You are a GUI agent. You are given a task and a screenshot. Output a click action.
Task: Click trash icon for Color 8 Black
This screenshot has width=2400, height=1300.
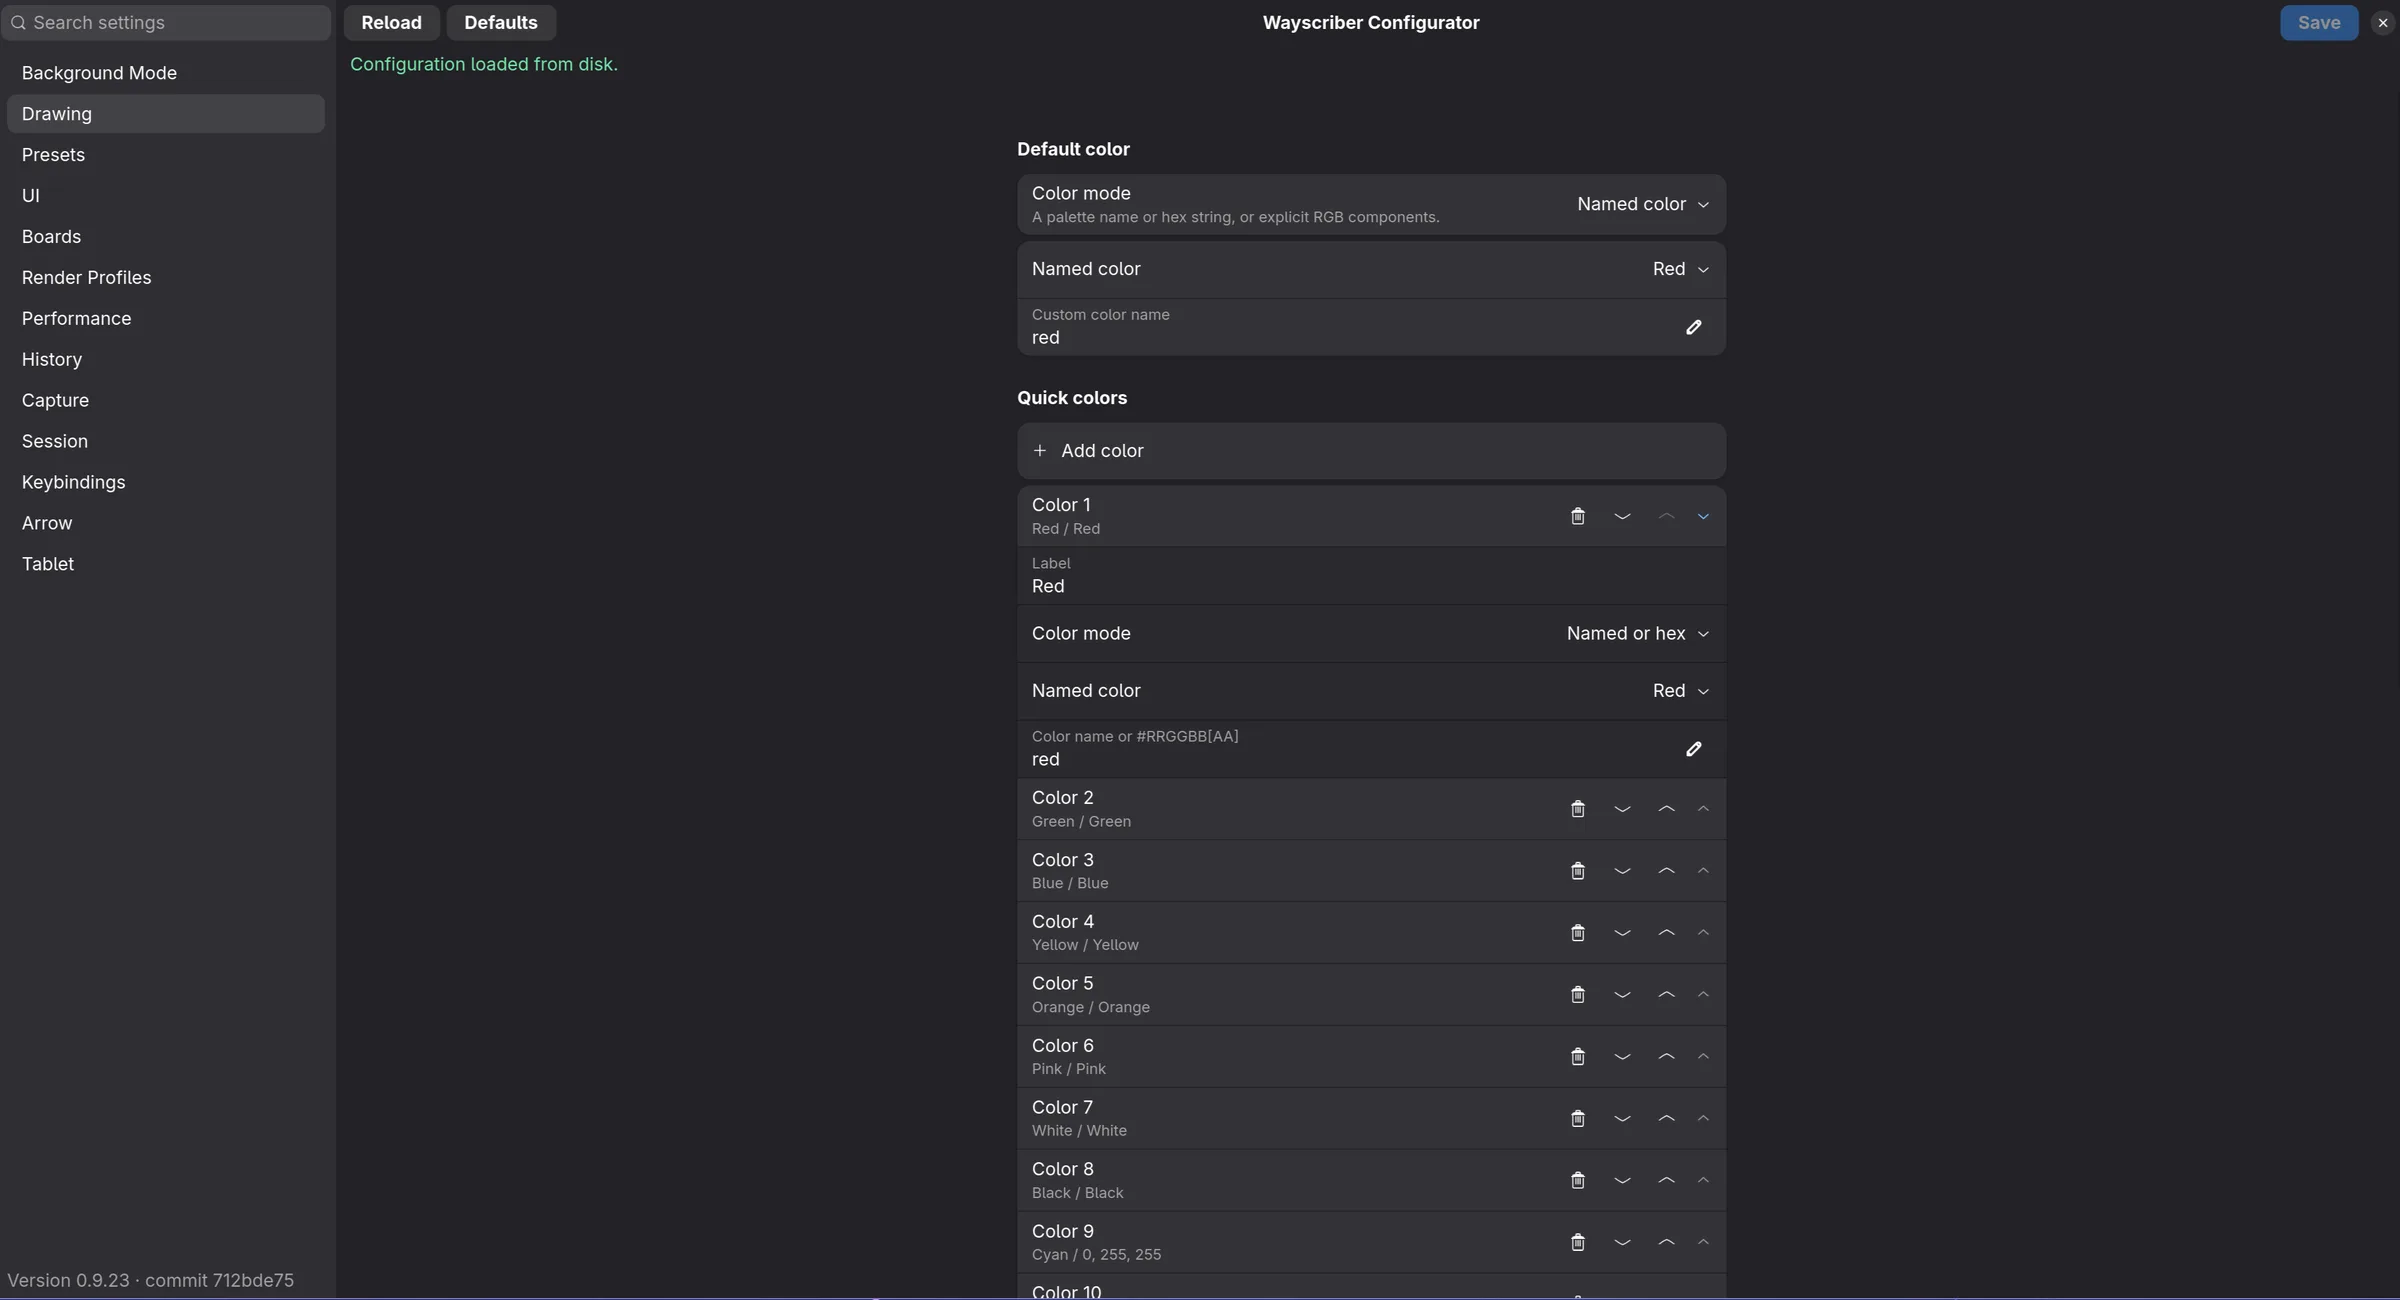pos(1578,1181)
